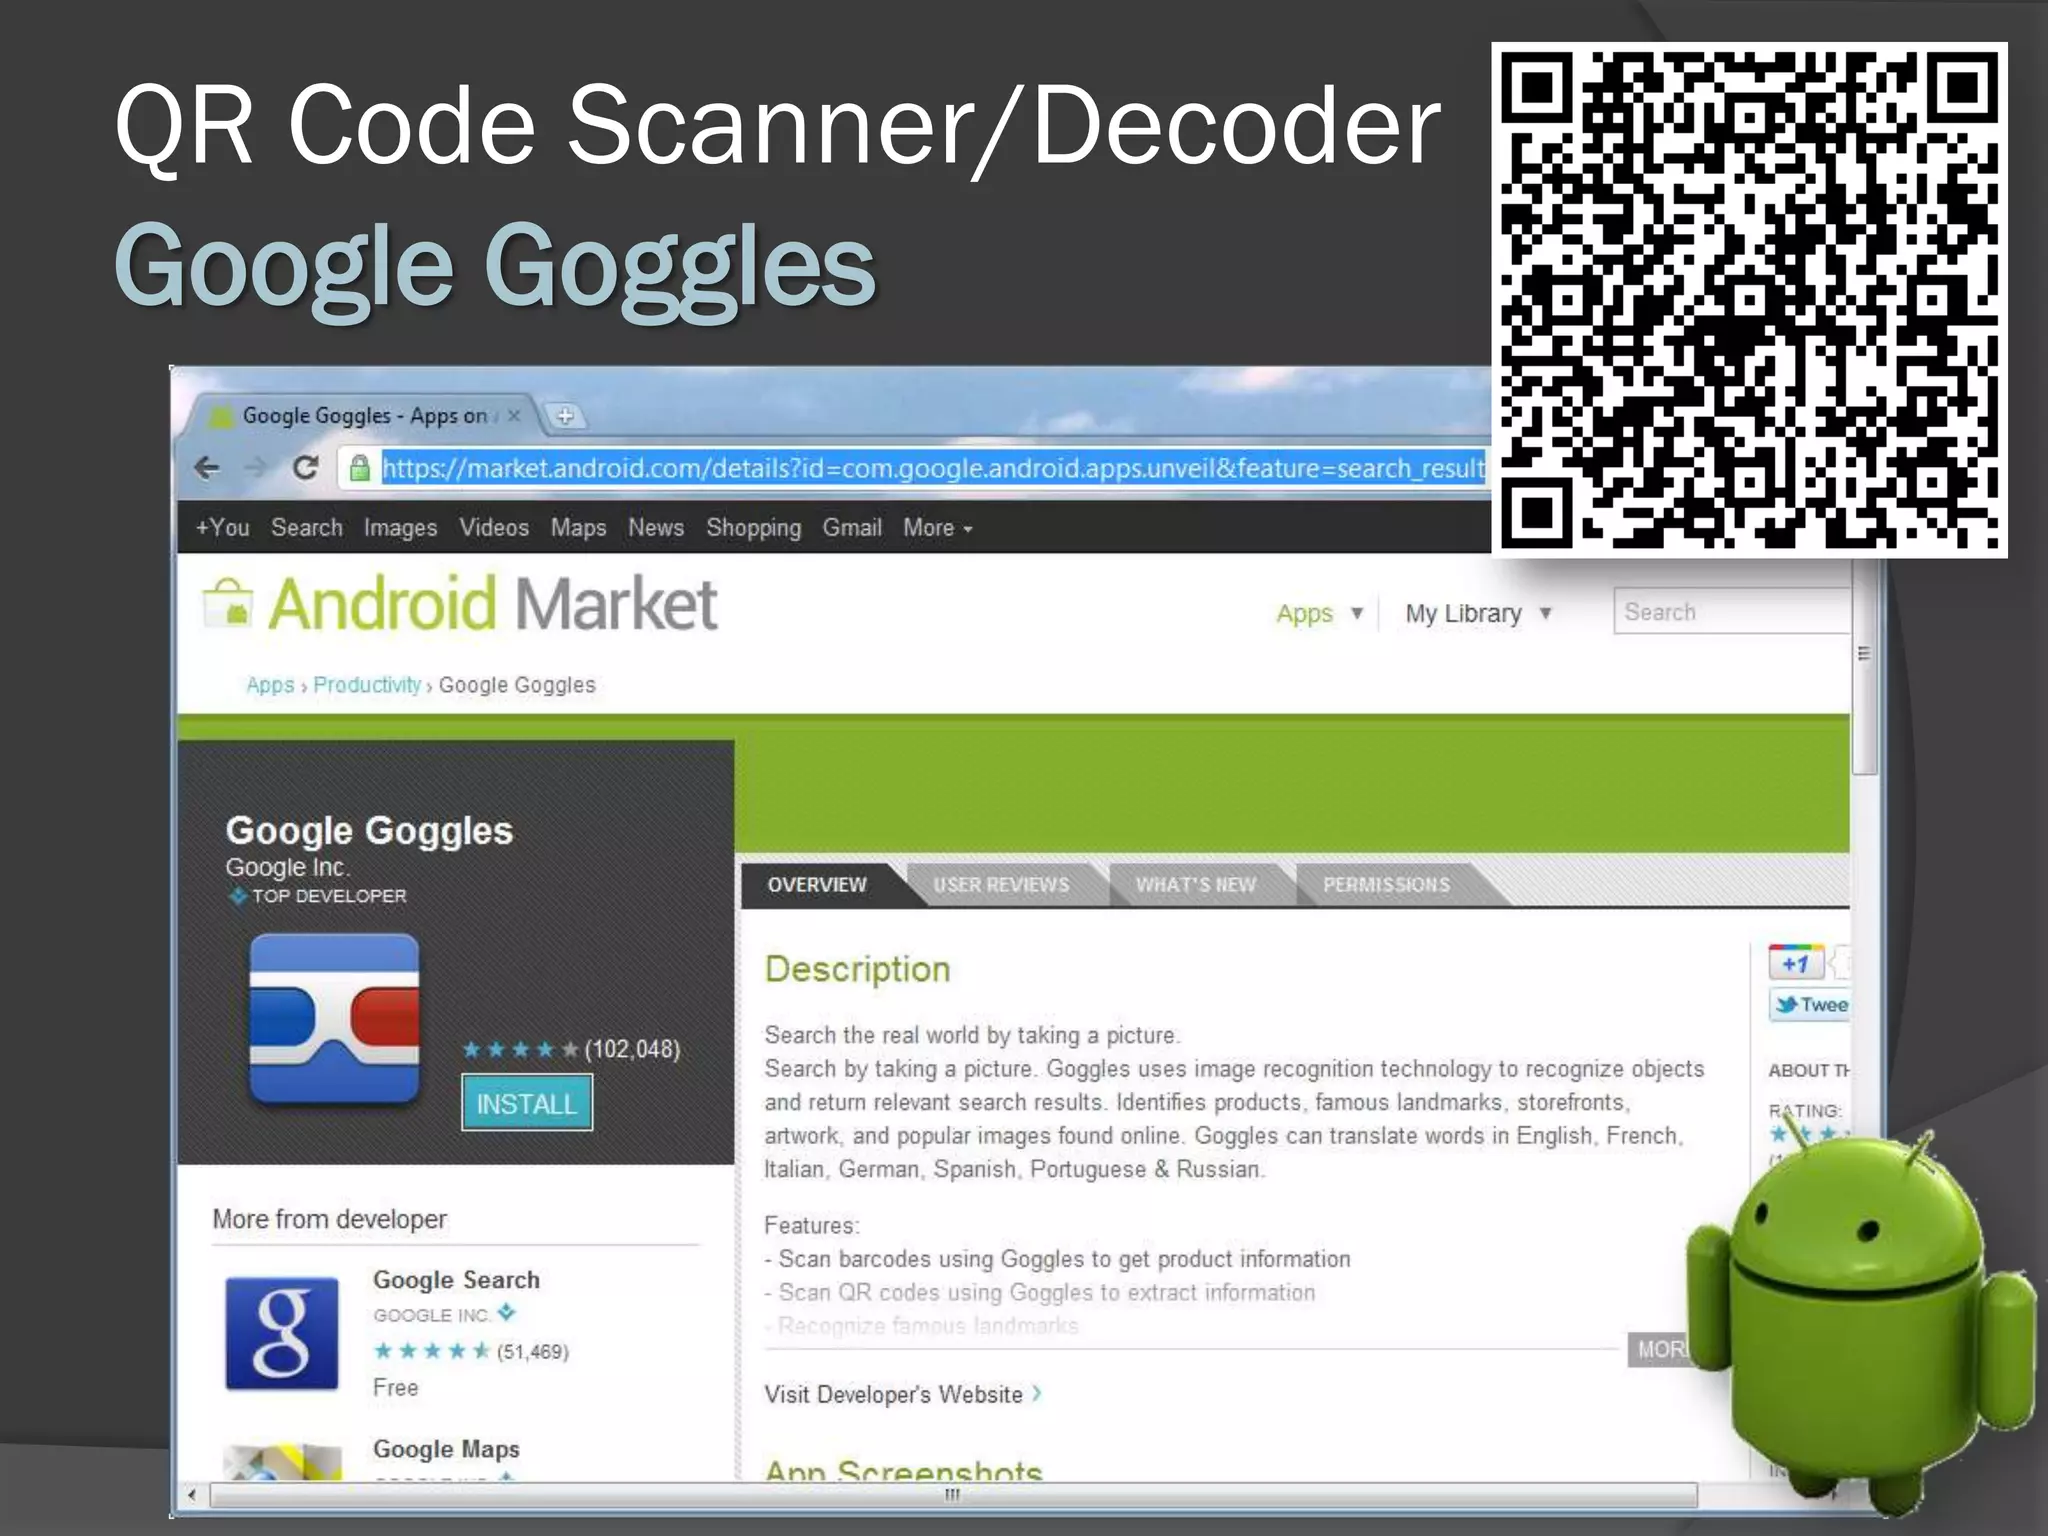
Task: Click the +1 button
Action: pos(1796,964)
